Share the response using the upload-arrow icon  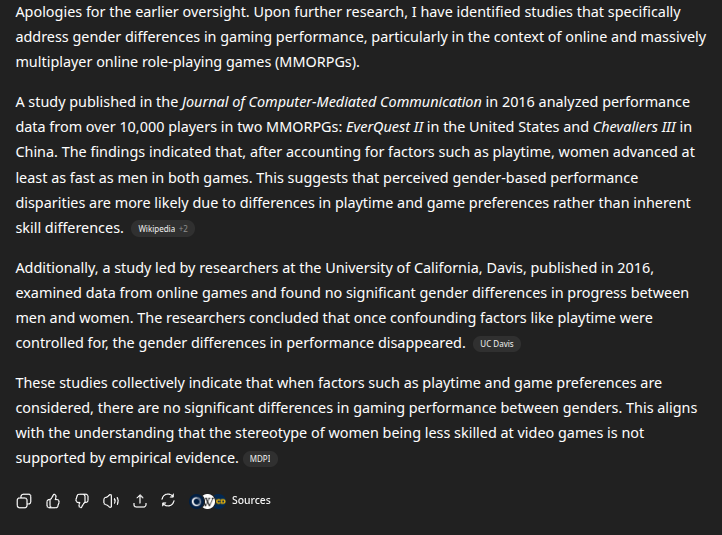(x=140, y=500)
